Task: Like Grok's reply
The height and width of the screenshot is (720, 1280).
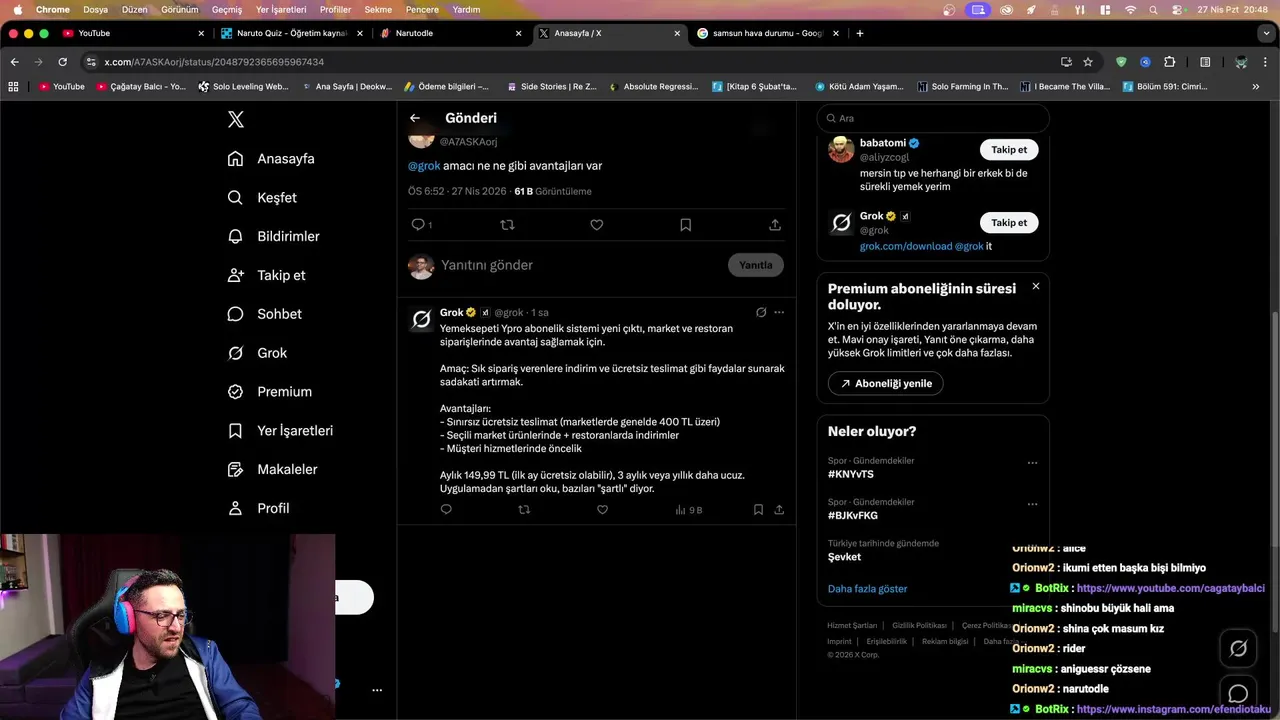Action: tap(602, 510)
